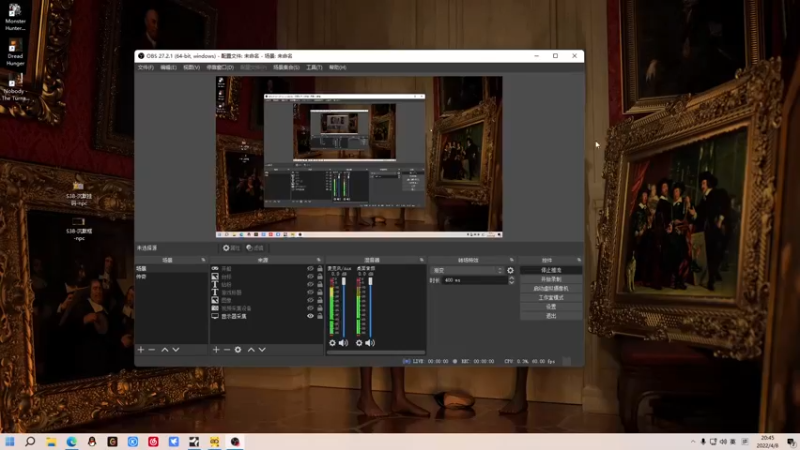Open Dread Hunger desktop shortcut

(15, 53)
